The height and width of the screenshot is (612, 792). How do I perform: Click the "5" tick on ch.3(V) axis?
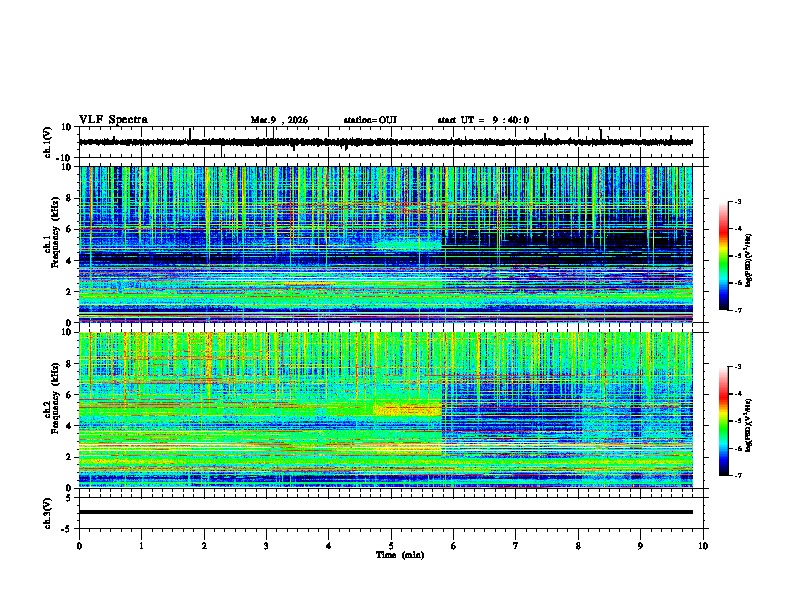point(69,498)
